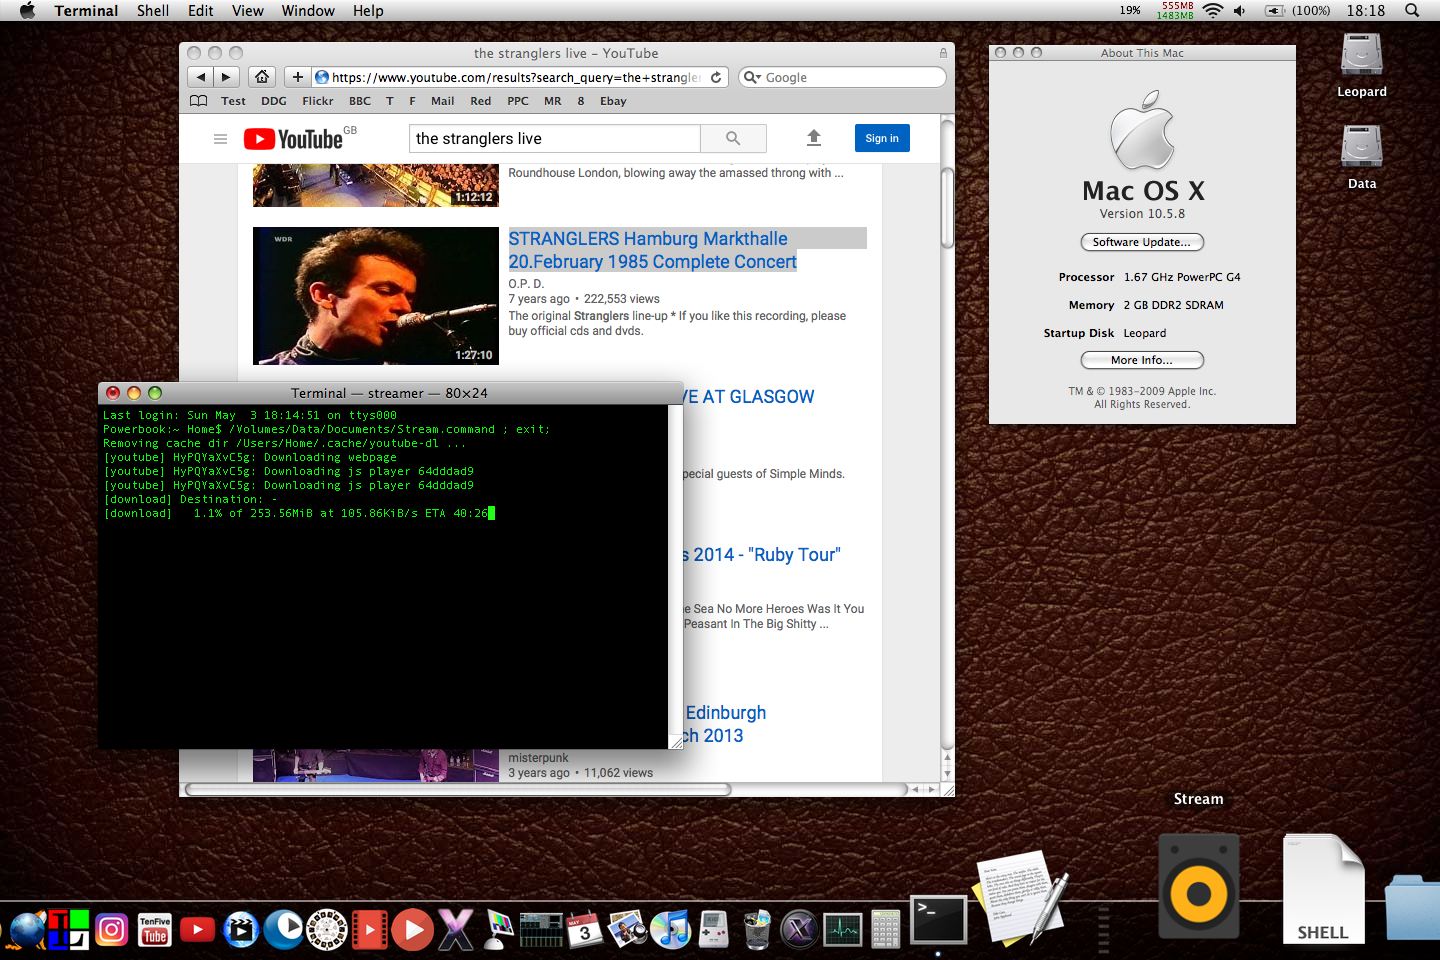Go back in Safari history

pos(201,77)
